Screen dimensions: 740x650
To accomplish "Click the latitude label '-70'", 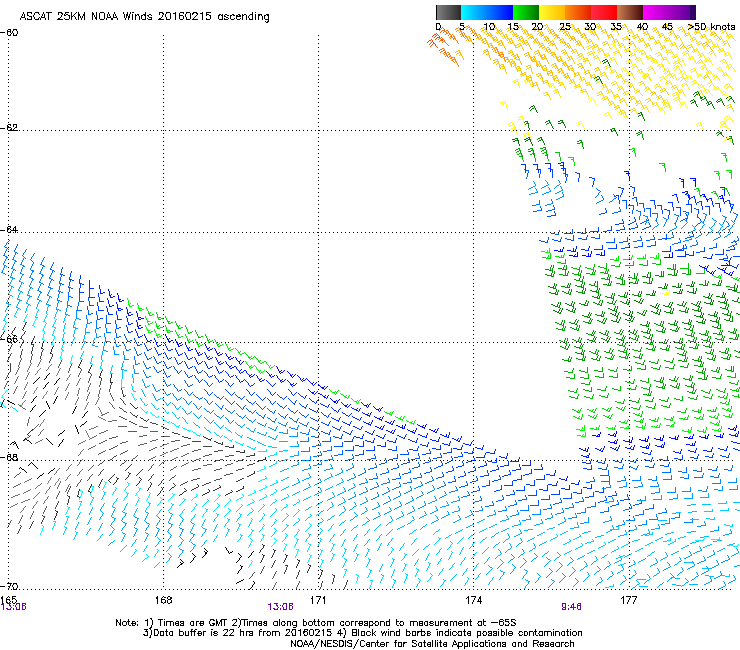I will pyautogui.click(x=9, y=586).
